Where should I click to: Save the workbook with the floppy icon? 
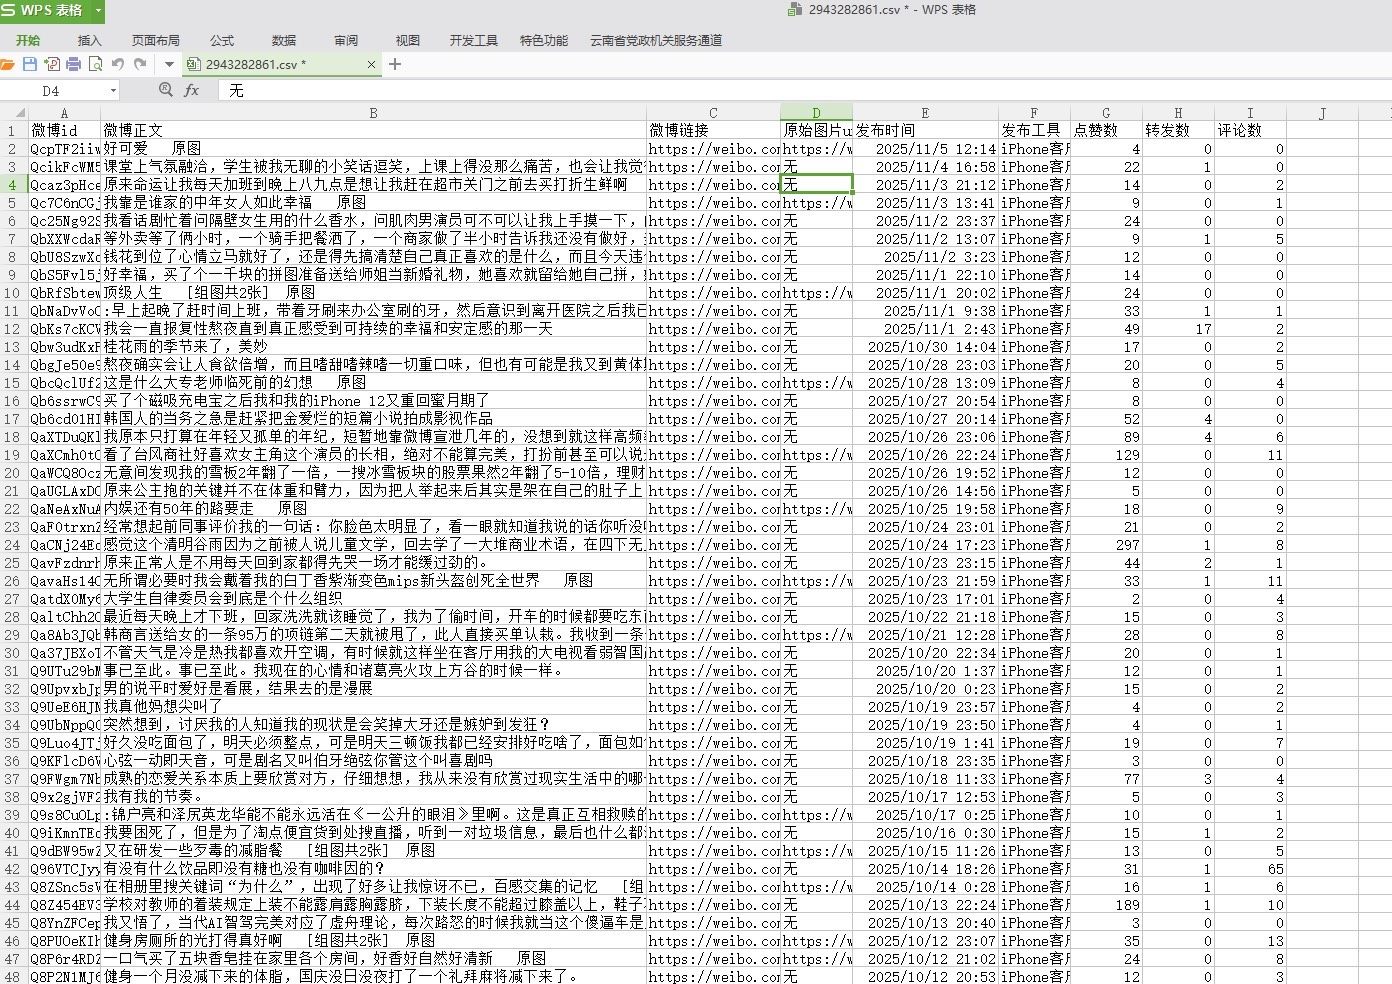pos(30,64)
